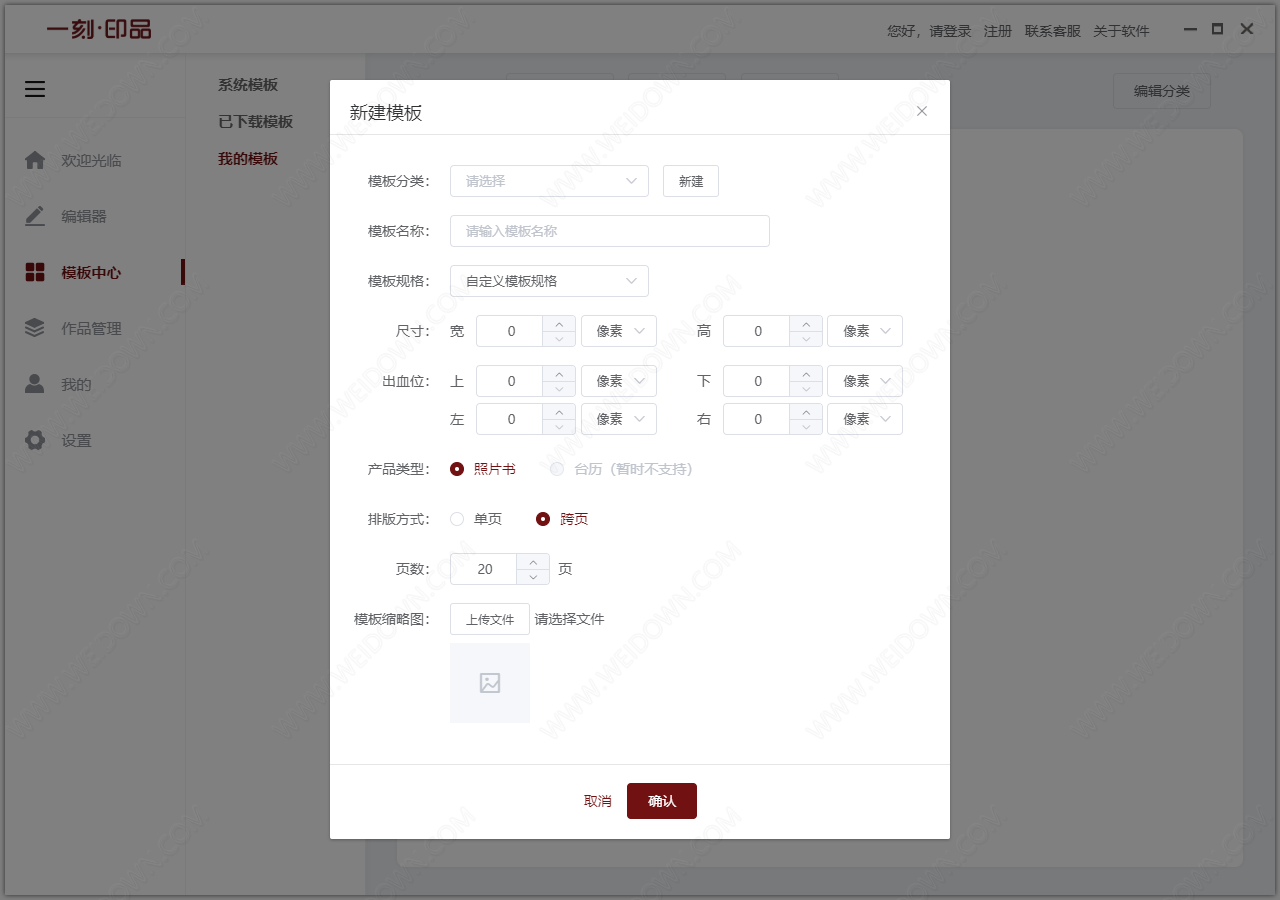Open the width unit 像素 dropdown
Viewport: 1280px width, 900px height.
tap(619, 331)
